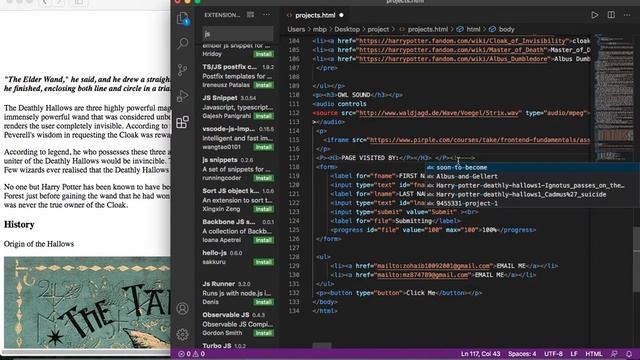This screenshot has height=360, width=640.
Task: Open the Observable JS extension details
Action: (238, 324)
